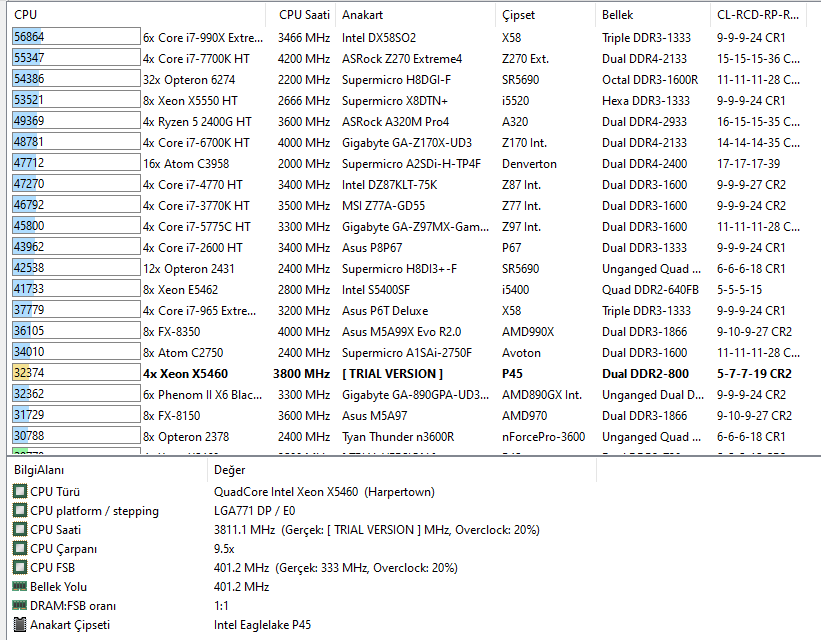Select the 4x Ryzen 5 2400G HT row

tap(410, 122)
